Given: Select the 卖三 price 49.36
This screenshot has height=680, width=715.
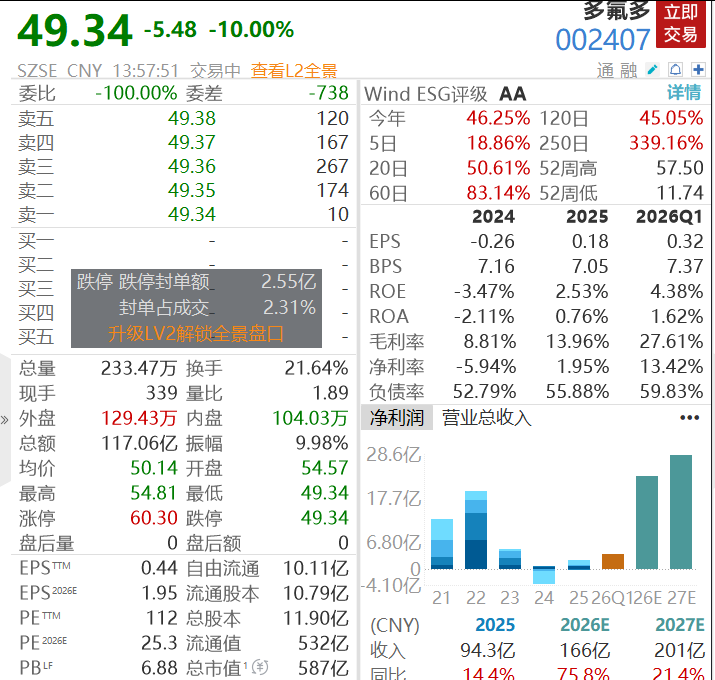Looking at the screenshot, I should pyautogui.click(x=192, y=166).
